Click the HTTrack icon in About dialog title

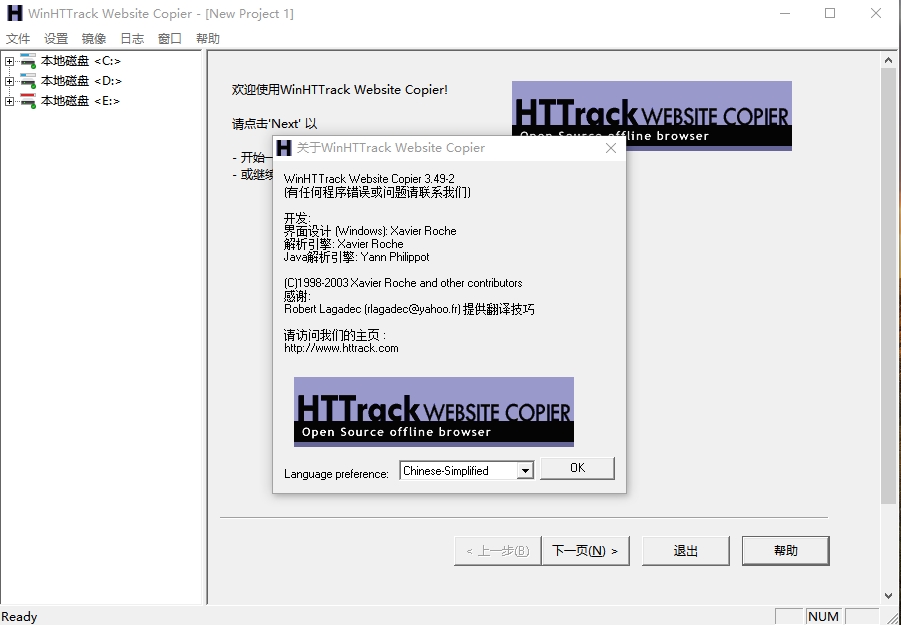click(x=284, y=148)
